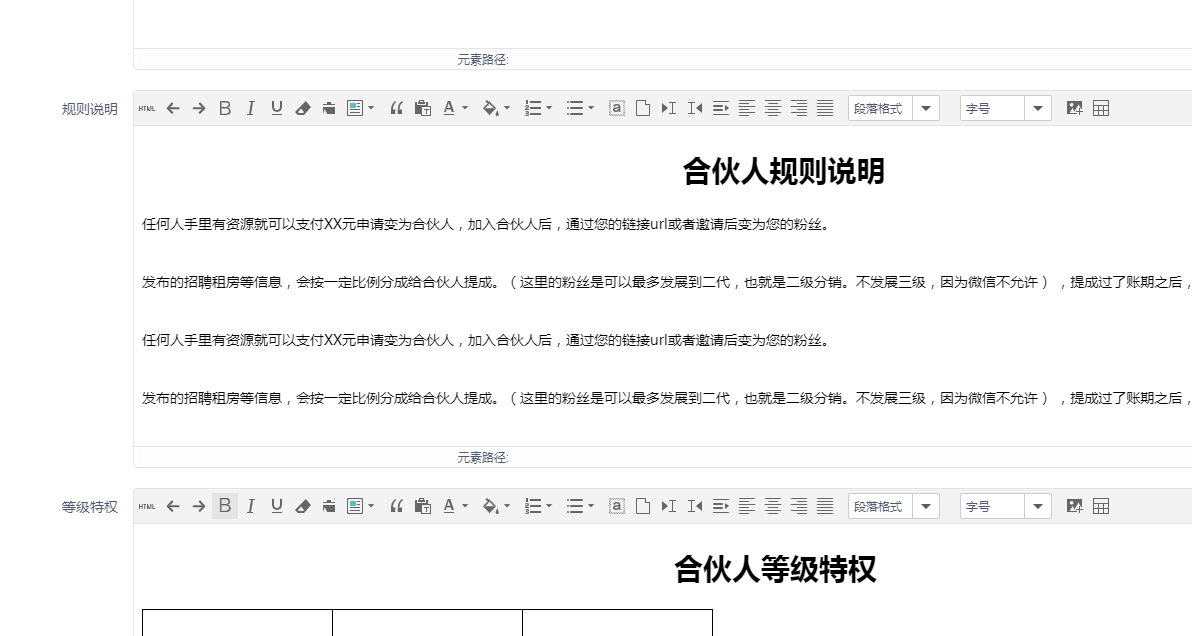1192x636 pixels.
Task: Insert image in the 规则说明 editor
Action: [1075, 109]
